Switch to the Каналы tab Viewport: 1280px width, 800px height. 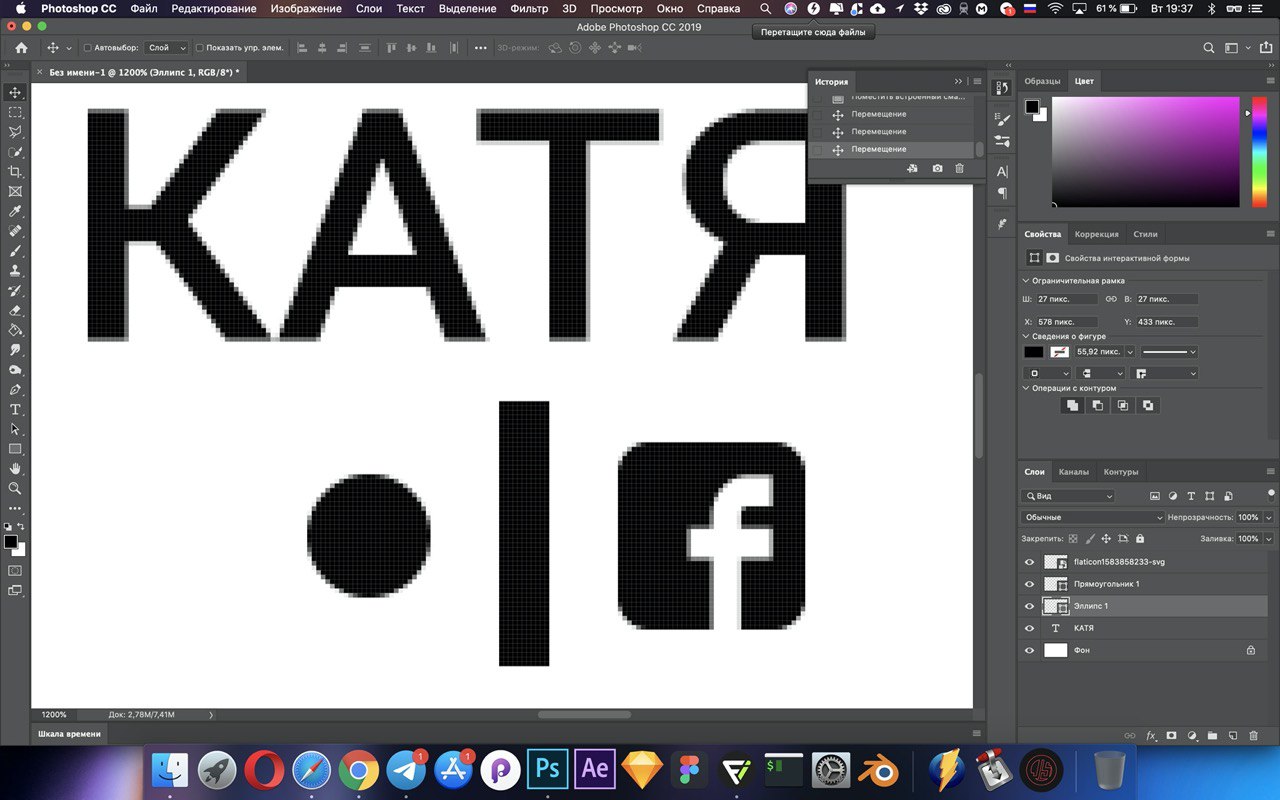coord(1074,472)
